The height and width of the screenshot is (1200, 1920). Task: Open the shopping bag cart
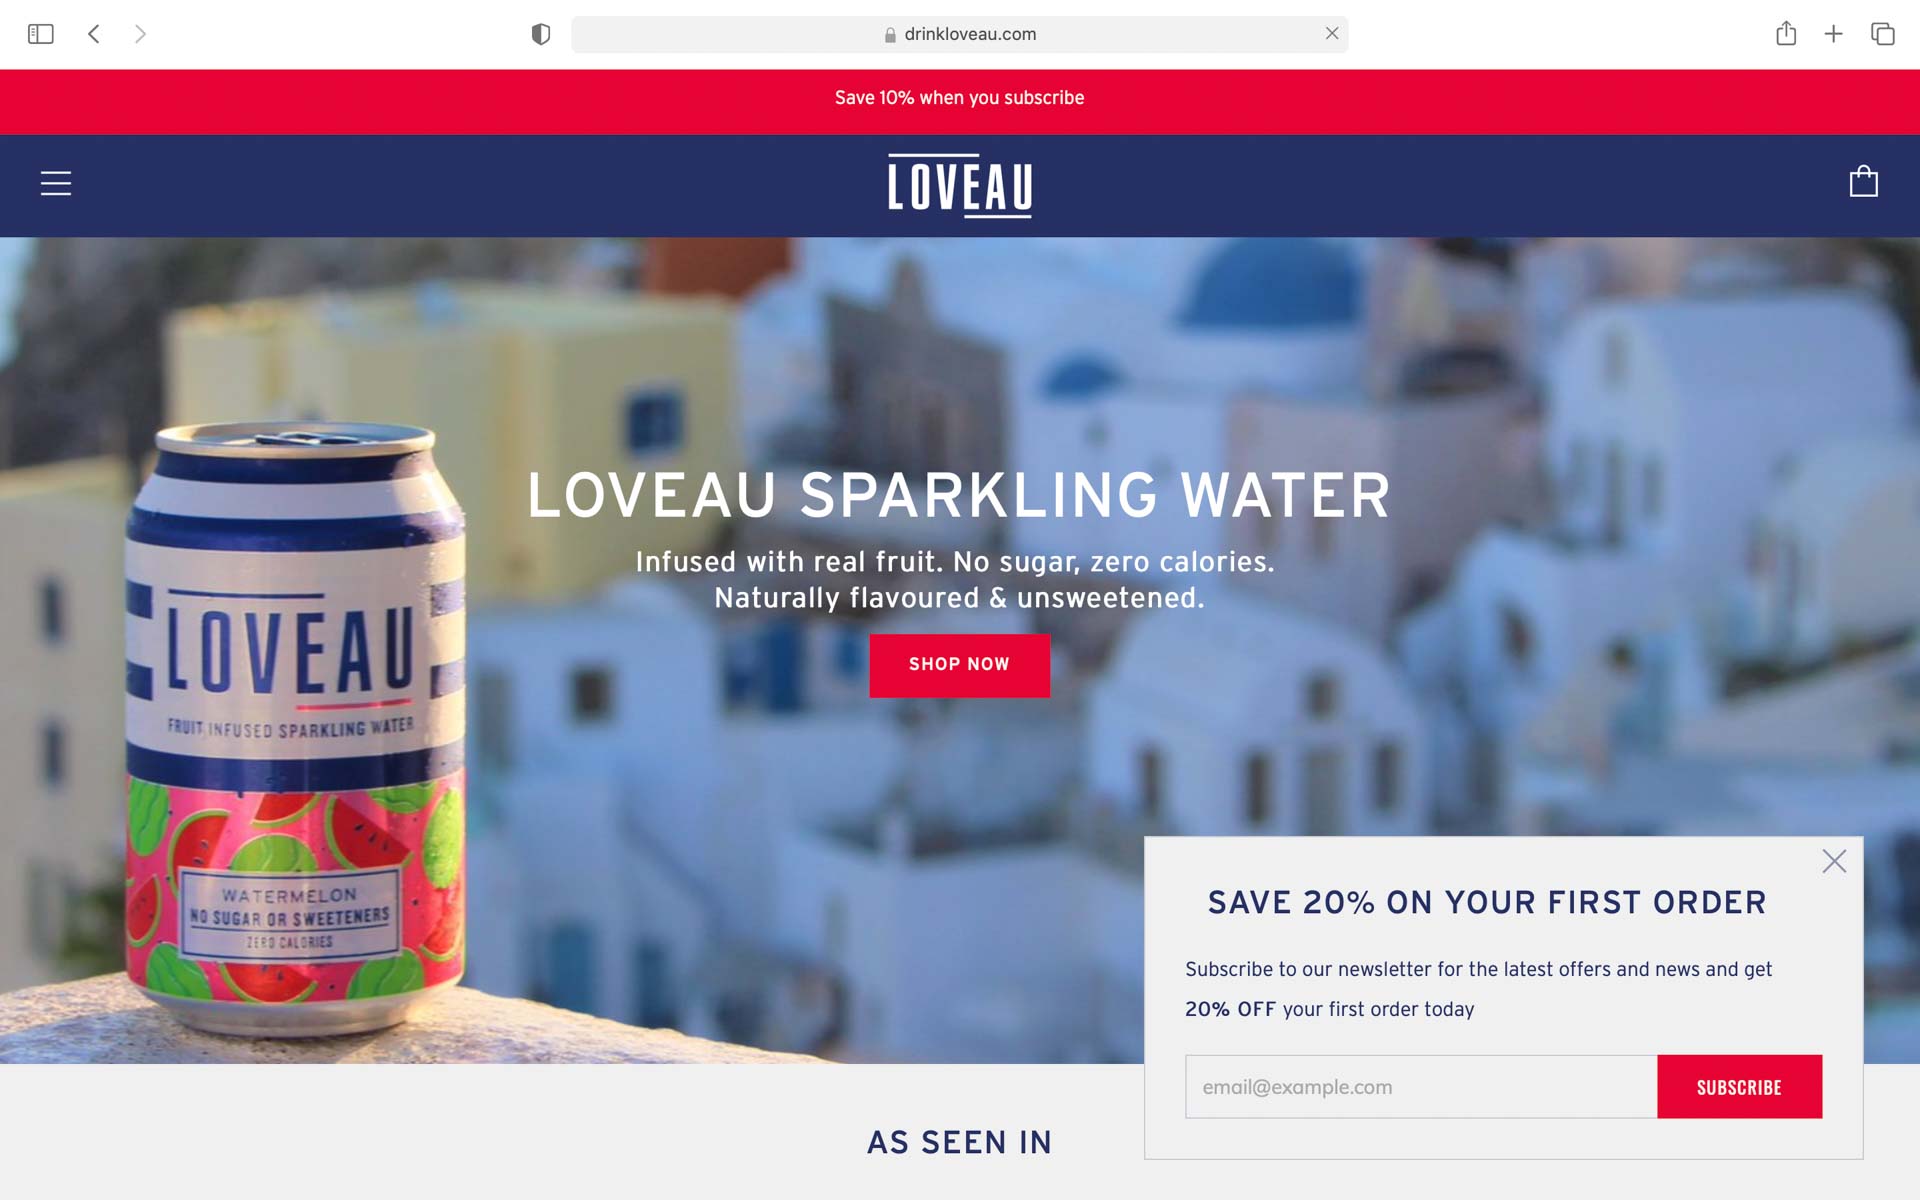coord(1863,181)
